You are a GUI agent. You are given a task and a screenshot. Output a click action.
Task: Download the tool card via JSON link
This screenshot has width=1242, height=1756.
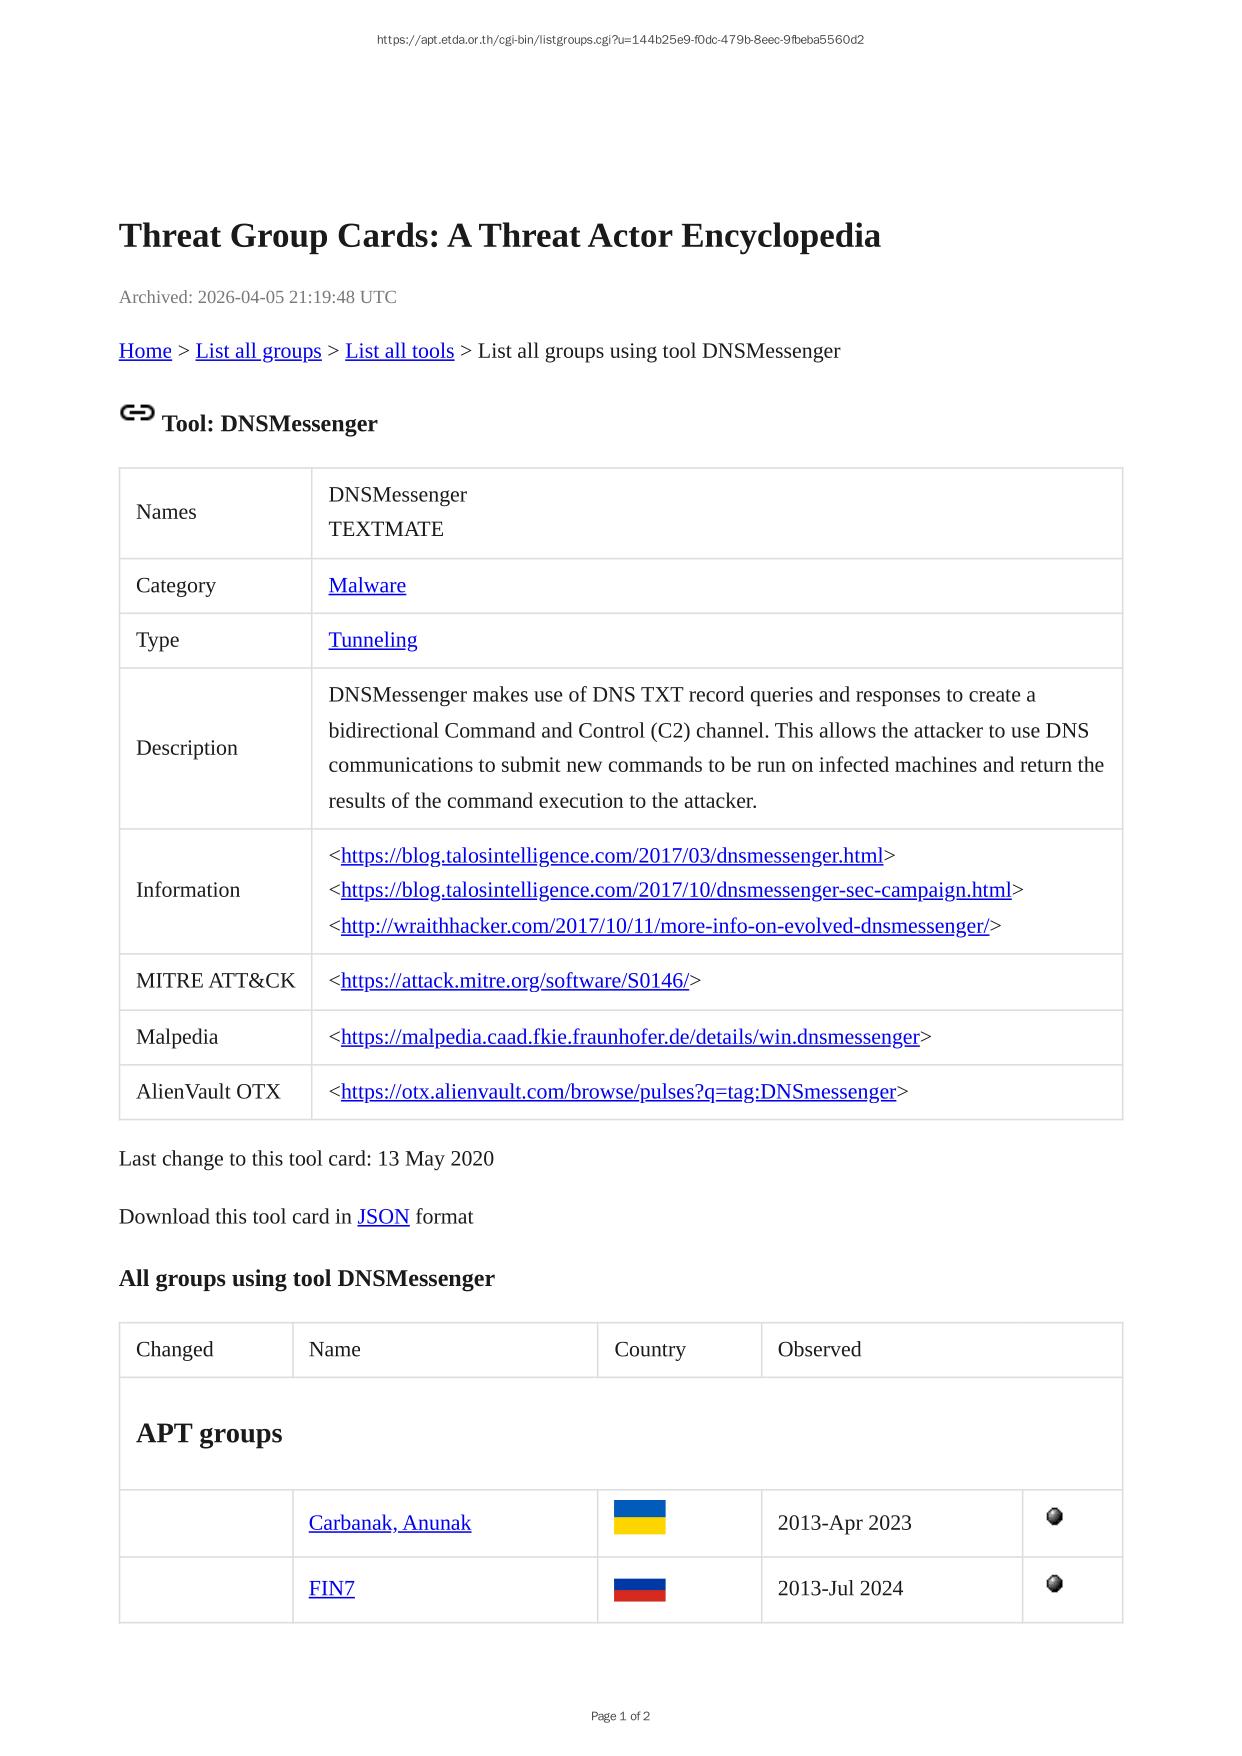(383, 1217)
